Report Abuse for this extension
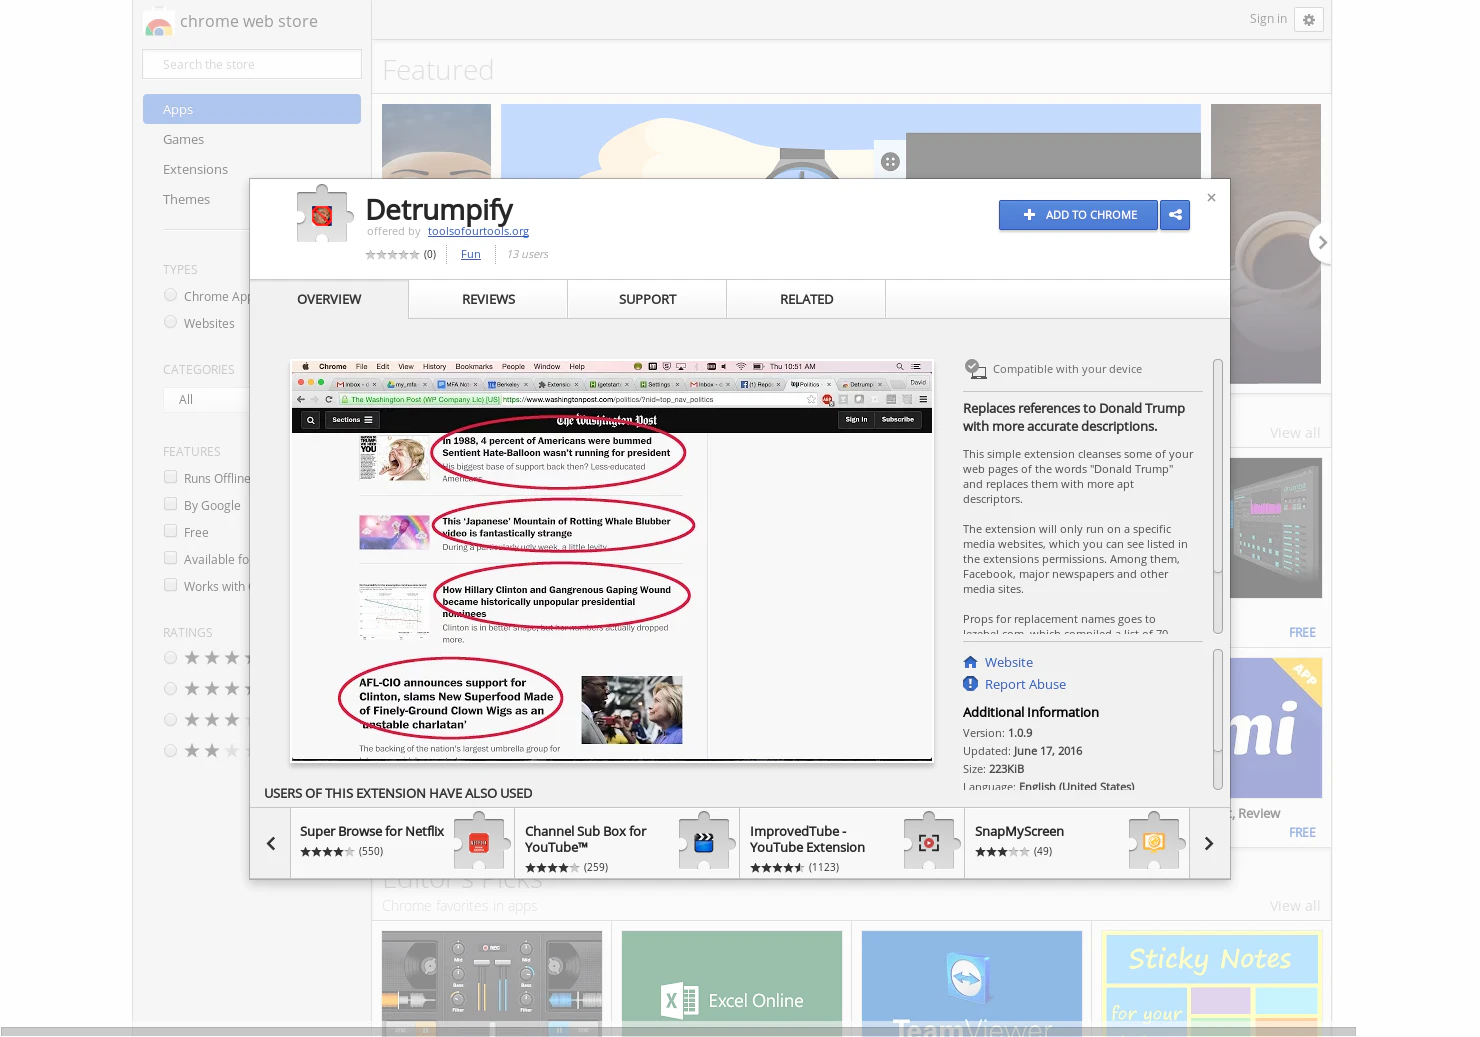Image resolution: width=1480 pixels, height=1037 pixels. (x=1025, y=684)
